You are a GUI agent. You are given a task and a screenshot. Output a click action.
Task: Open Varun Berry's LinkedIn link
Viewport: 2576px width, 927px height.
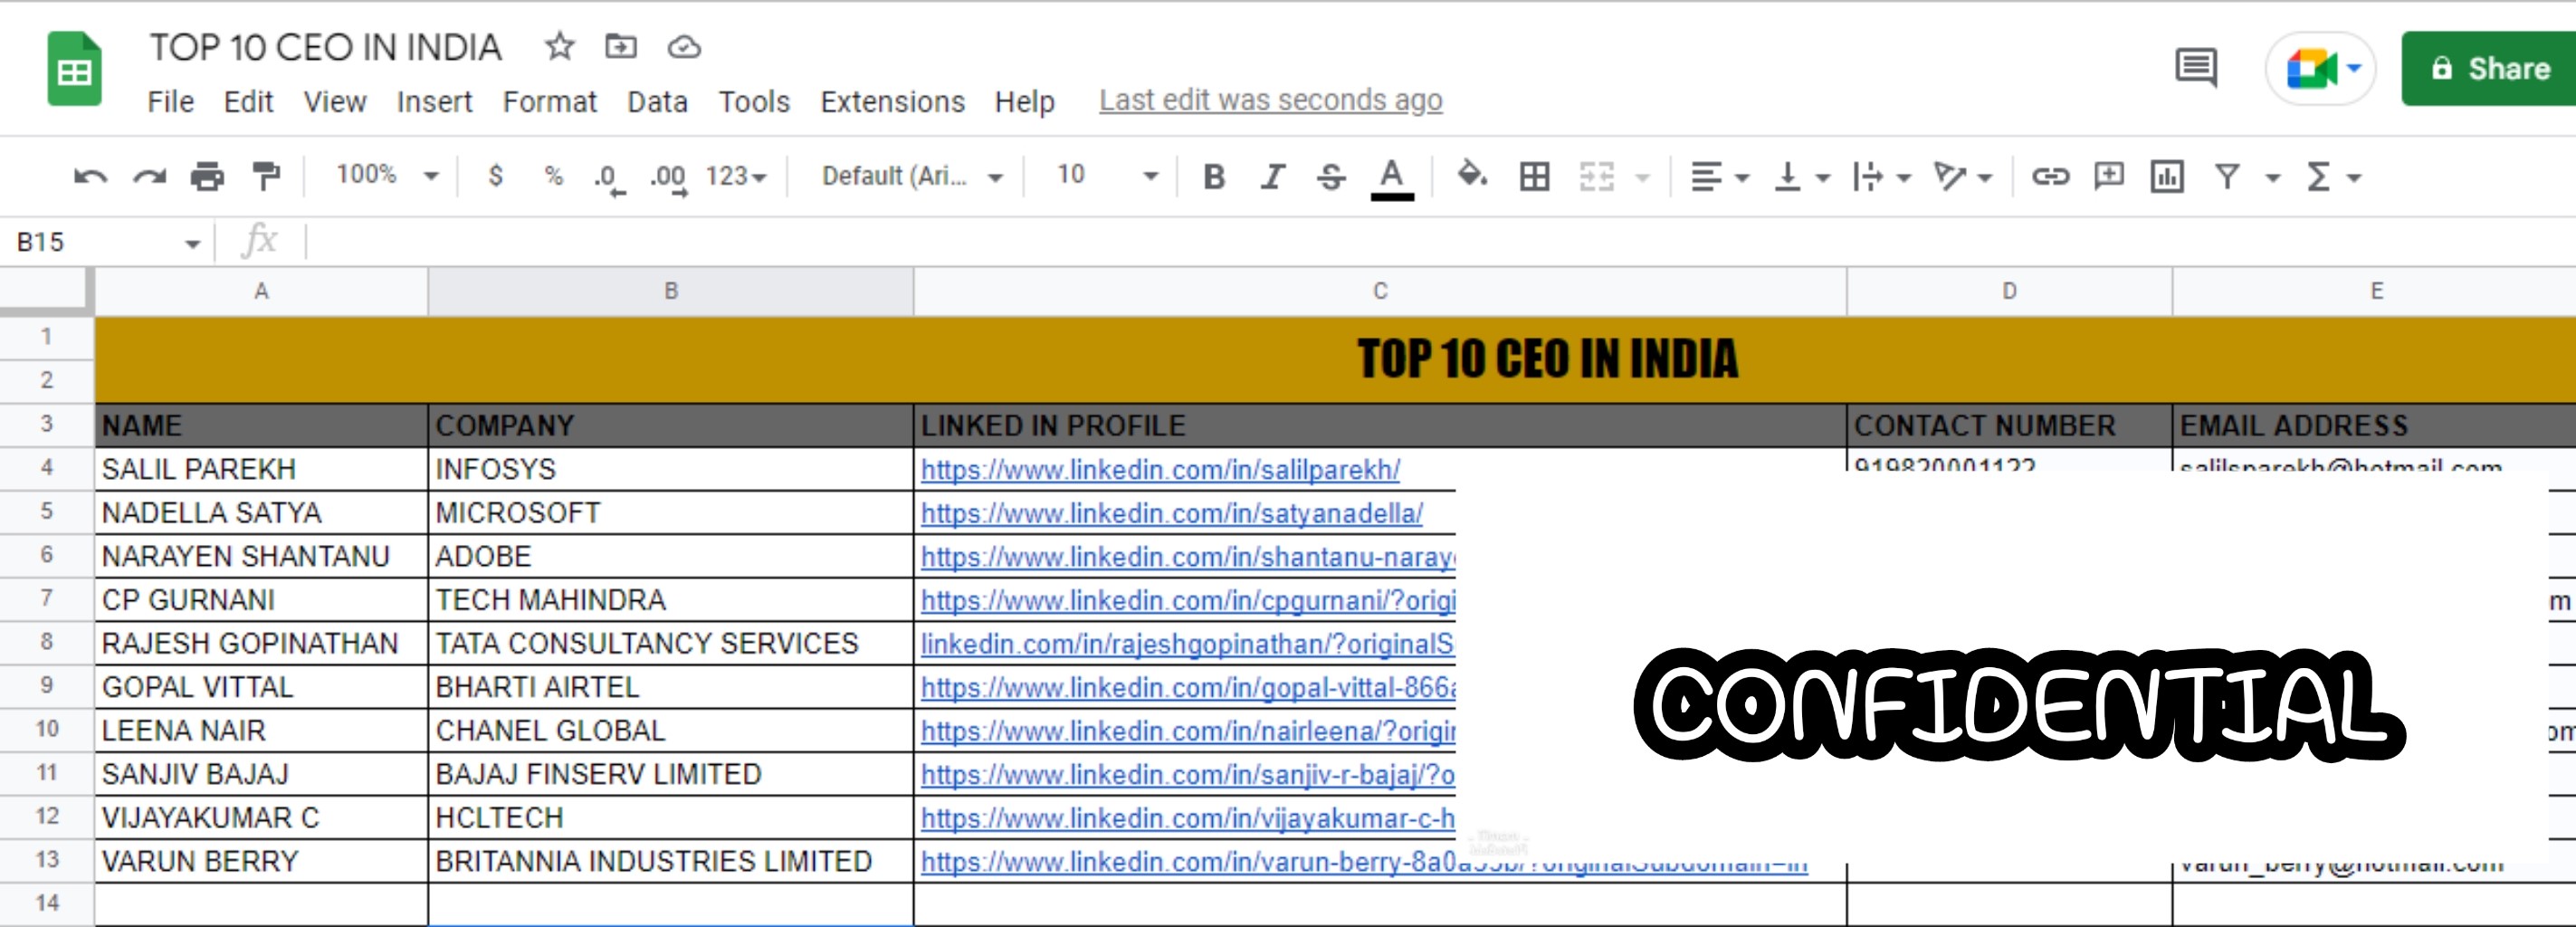[x=1363, y=862]
